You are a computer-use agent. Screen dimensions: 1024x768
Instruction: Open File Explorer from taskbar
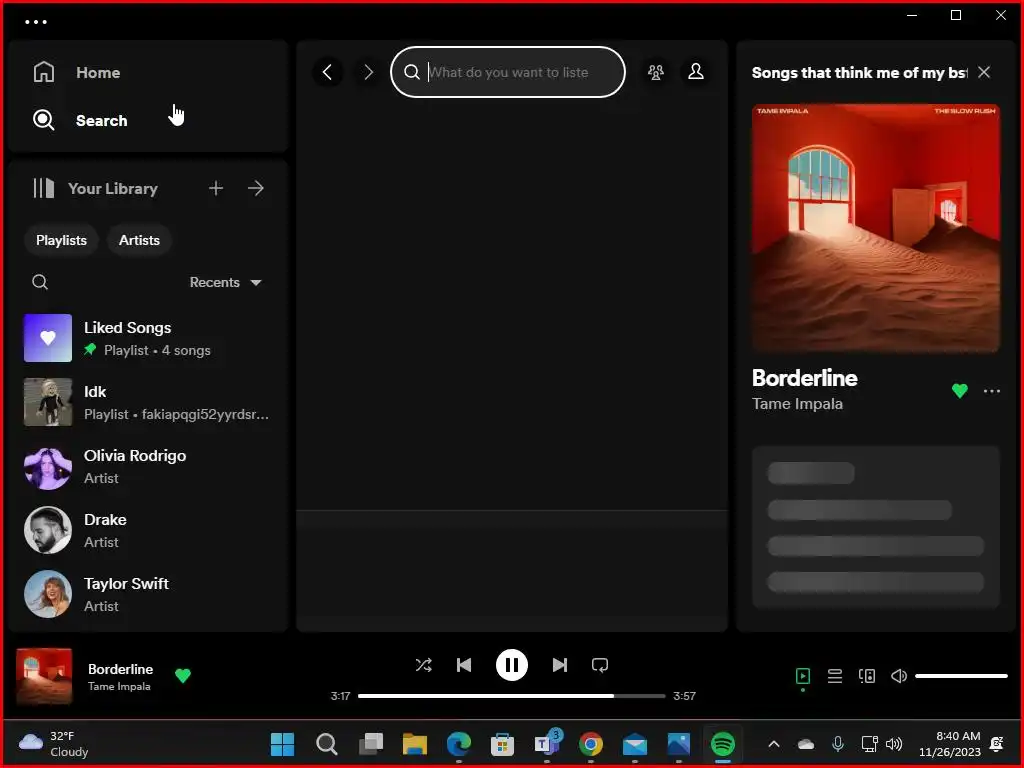(415, 744)
